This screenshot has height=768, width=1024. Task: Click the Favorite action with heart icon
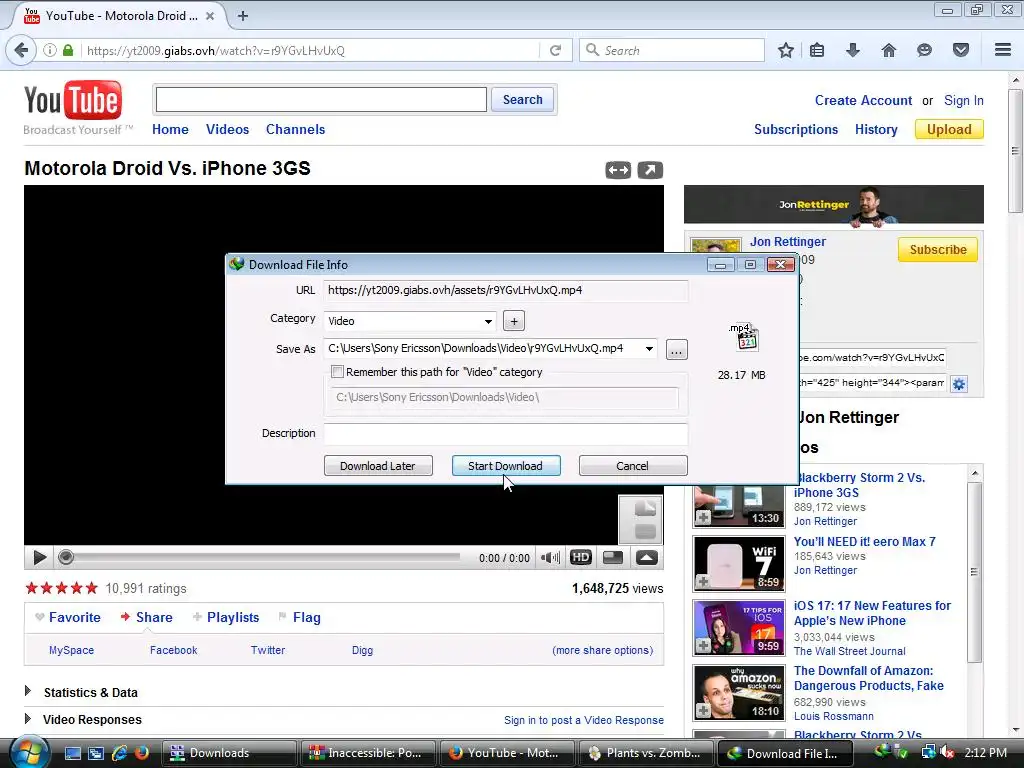point(67,617)
